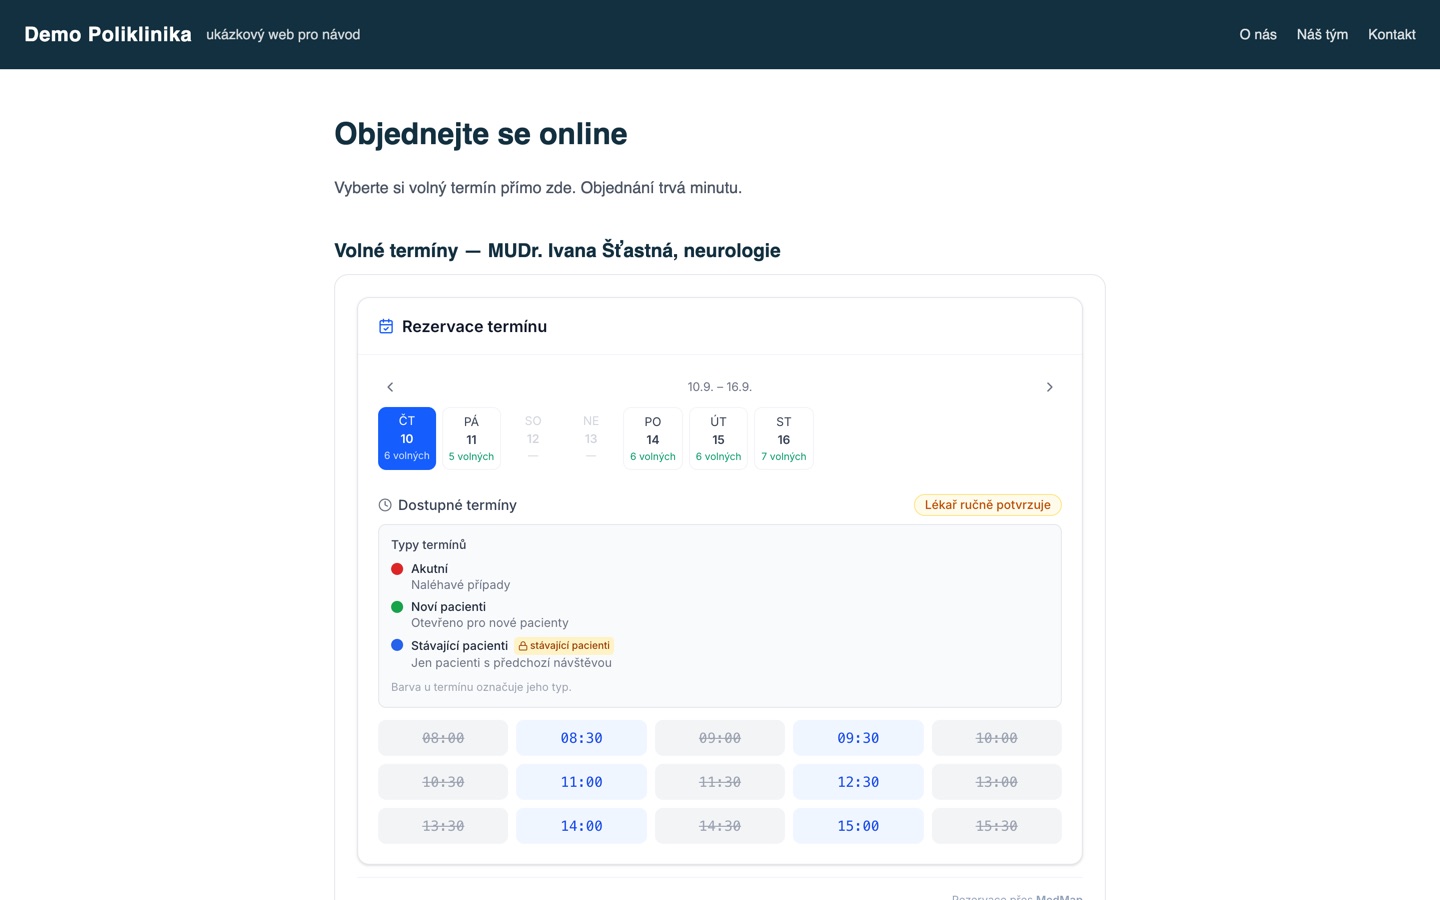The width and height of the screenshot is (1440, 900).
Task: Book the 14:00 time slot
Action: click(x=581, y=826)
